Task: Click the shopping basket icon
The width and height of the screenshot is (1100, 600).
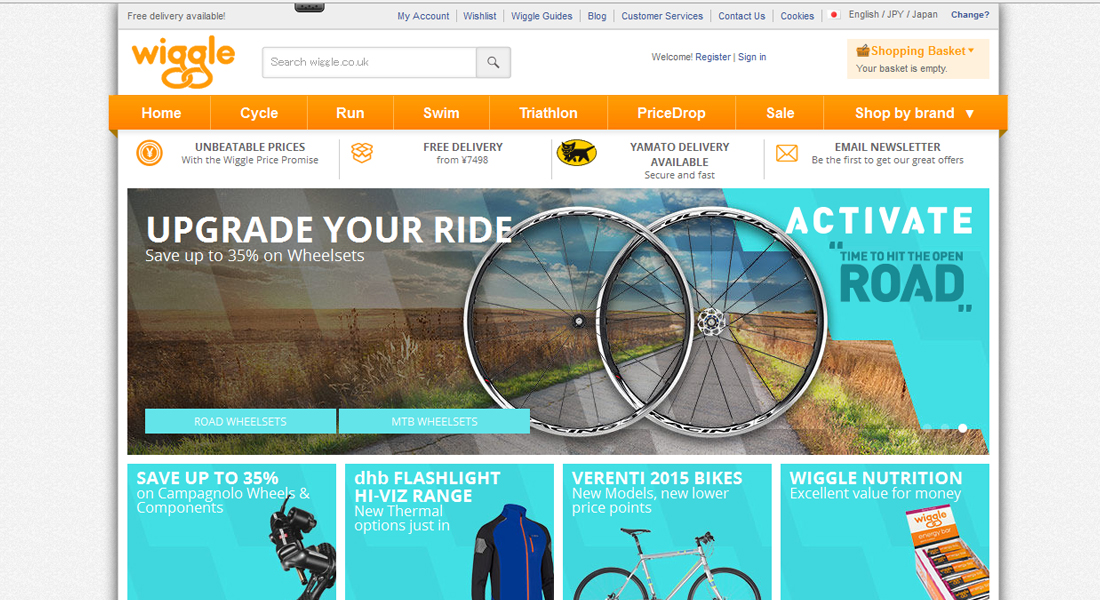Action: coord(862,50)
